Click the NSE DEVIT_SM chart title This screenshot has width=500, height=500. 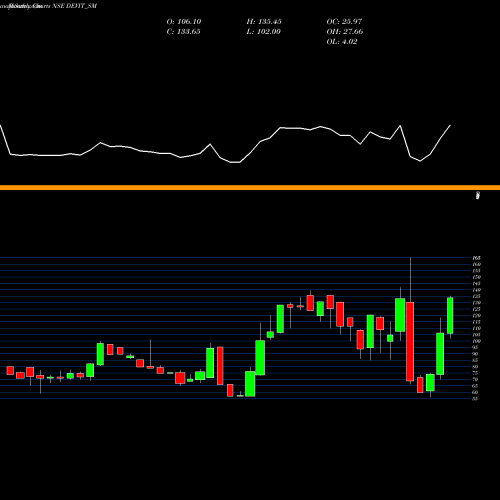(x=75, y=6)
